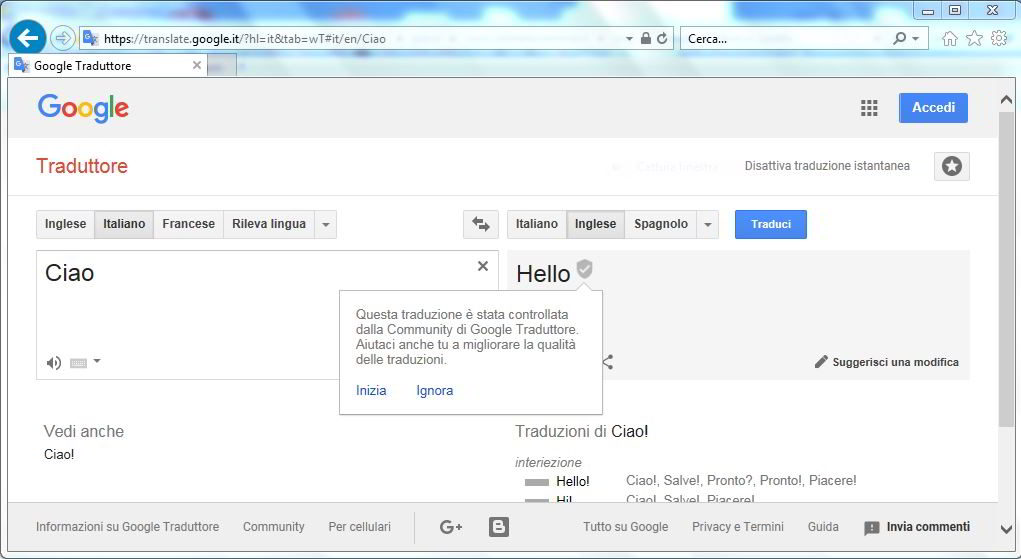Select Inglese as target language
This screenshot has width=1021, height=559.
point(595,224)
